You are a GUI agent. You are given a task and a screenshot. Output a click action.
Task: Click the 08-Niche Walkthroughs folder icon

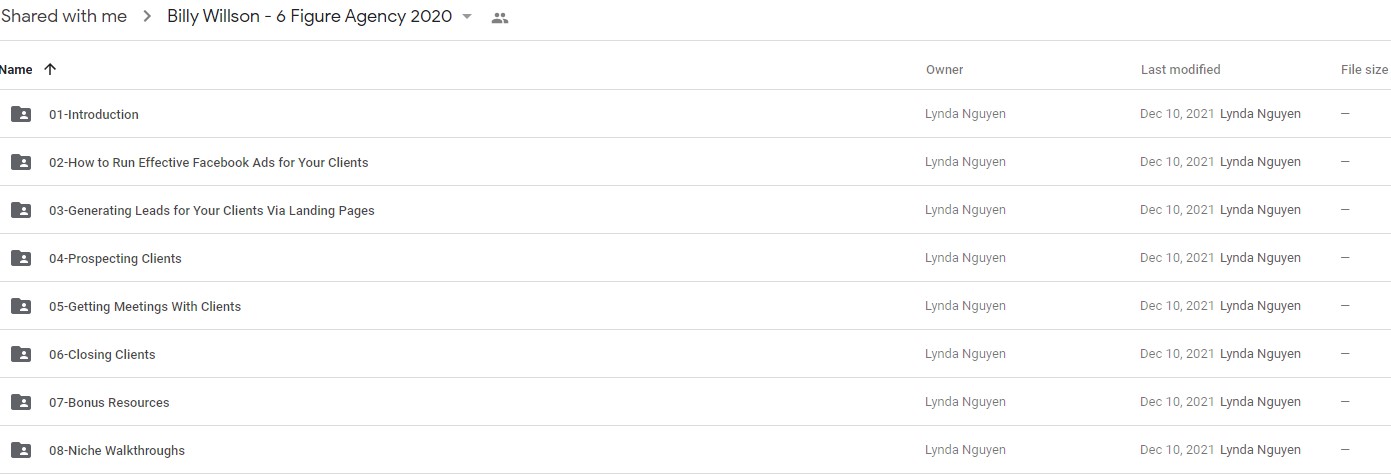click(20, 450)
